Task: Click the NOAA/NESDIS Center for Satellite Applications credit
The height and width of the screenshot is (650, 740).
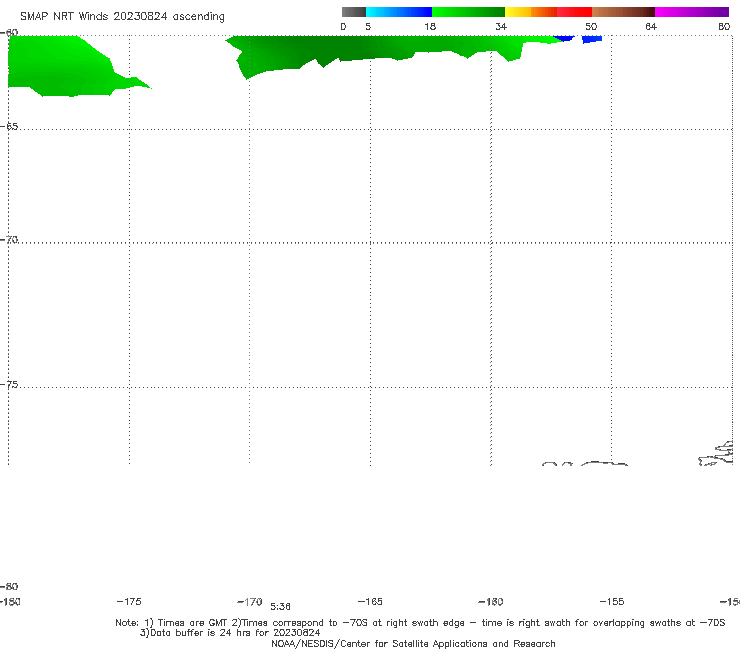Action: click(x=413, y=643)
